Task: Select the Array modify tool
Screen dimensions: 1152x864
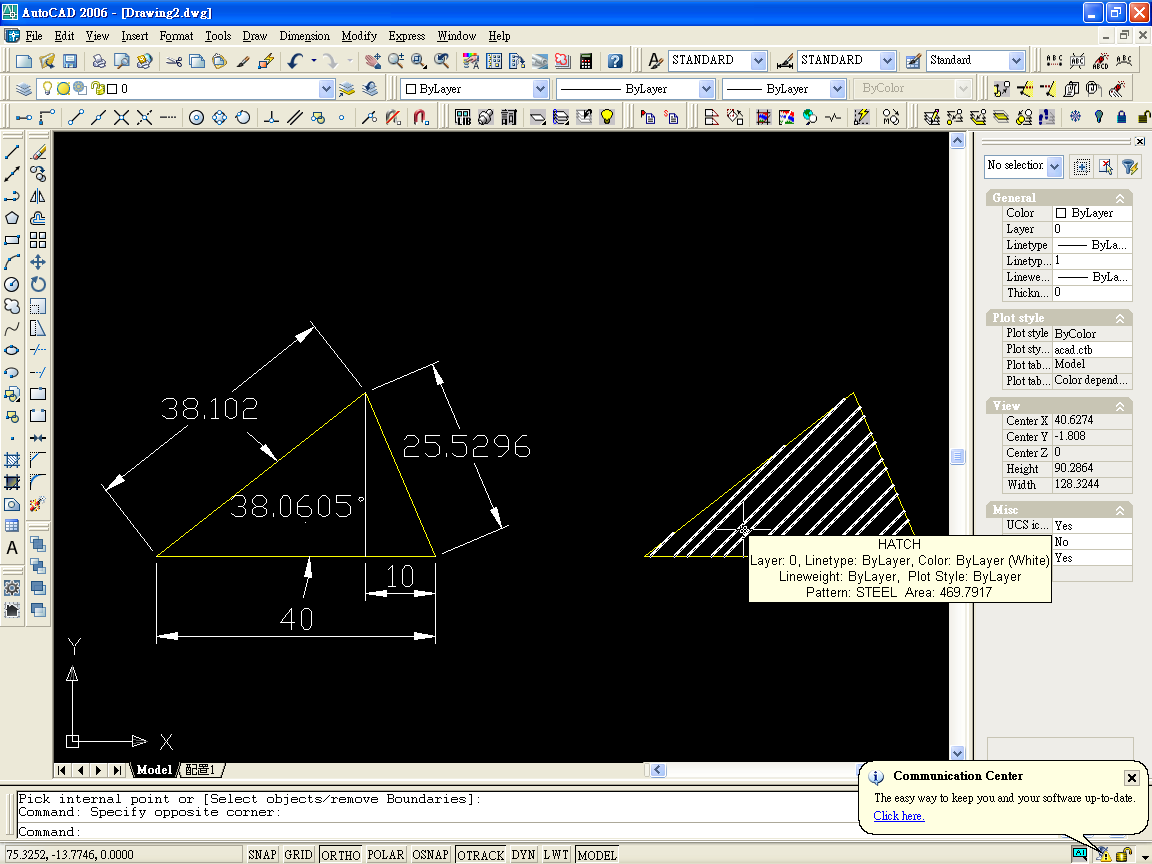Action: click(38, 240)
